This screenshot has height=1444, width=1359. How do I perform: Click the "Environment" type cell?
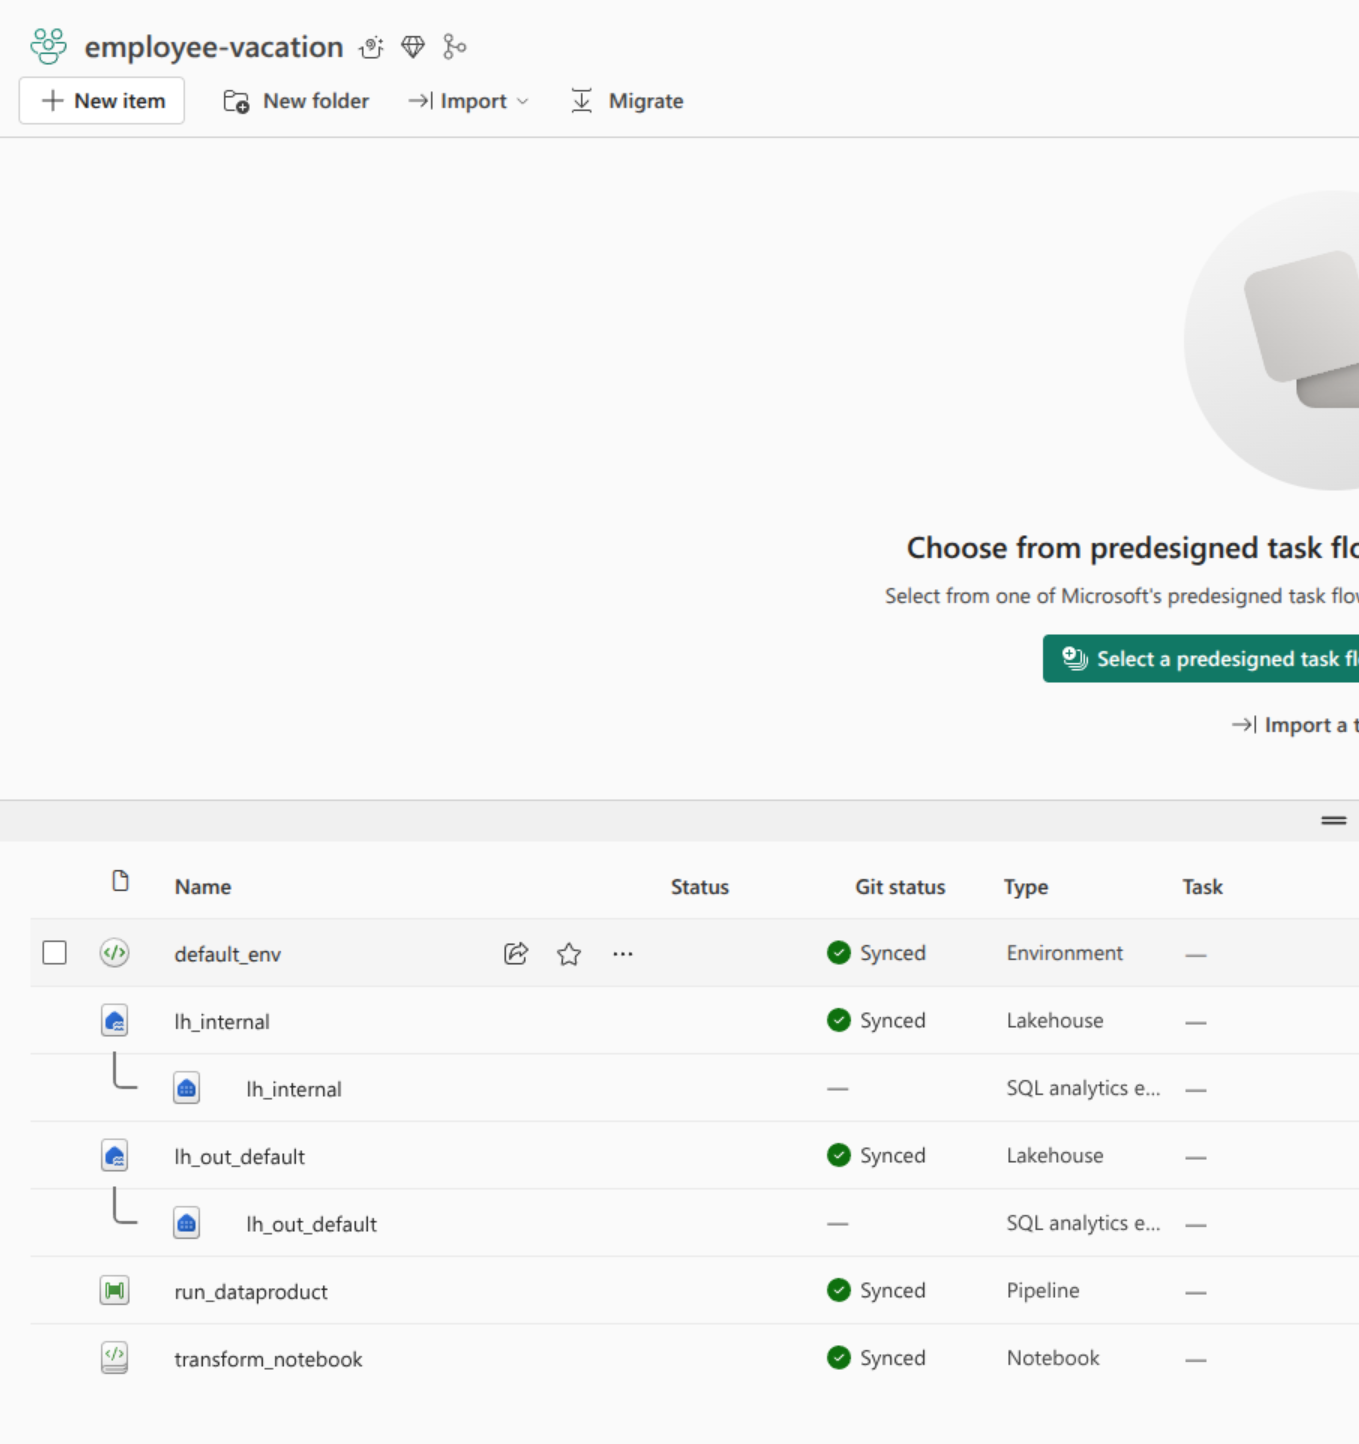click(1065, 953)
